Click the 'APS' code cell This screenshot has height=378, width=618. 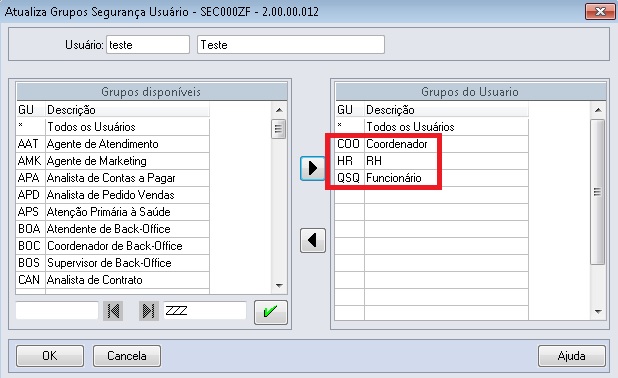31,212
